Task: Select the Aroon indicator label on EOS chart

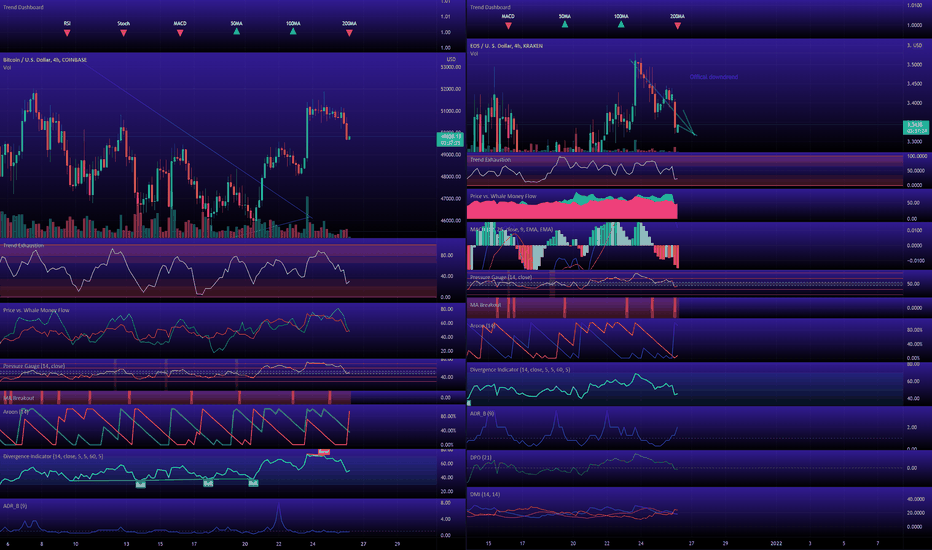Action: coord(482,326)
